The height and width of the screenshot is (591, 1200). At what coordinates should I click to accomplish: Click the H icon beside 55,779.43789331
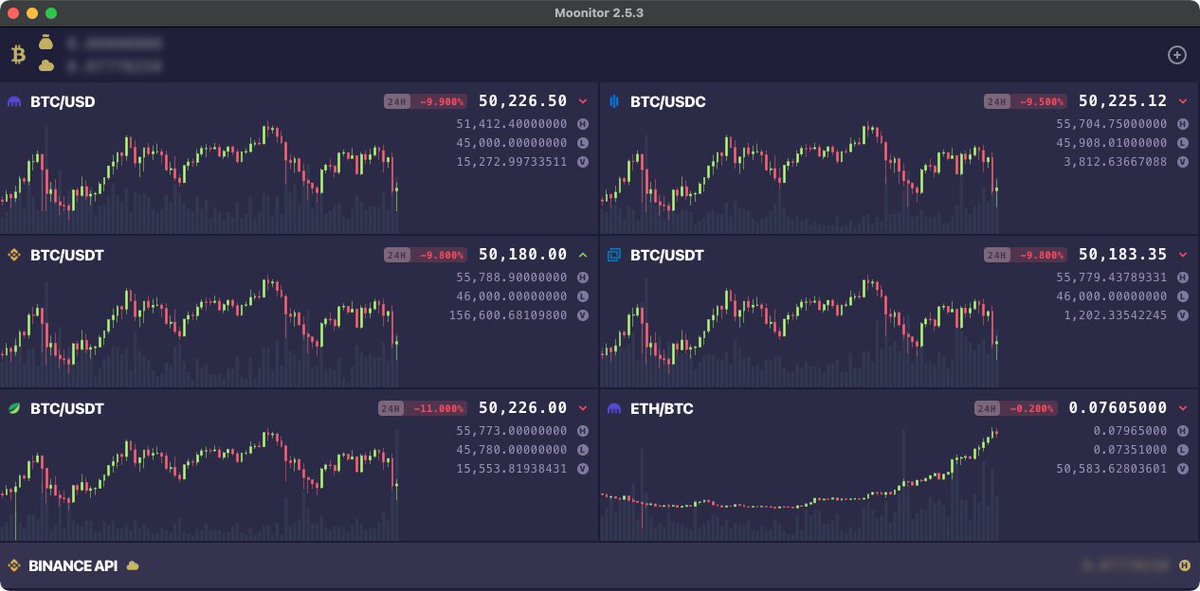click(x=1183, y=277)
